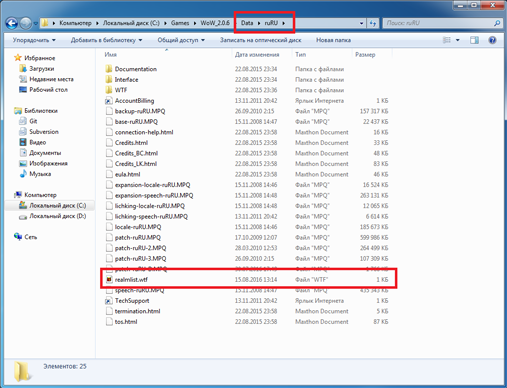
Task: Expand the address bar history dropdown
Action: coord(361,23)
